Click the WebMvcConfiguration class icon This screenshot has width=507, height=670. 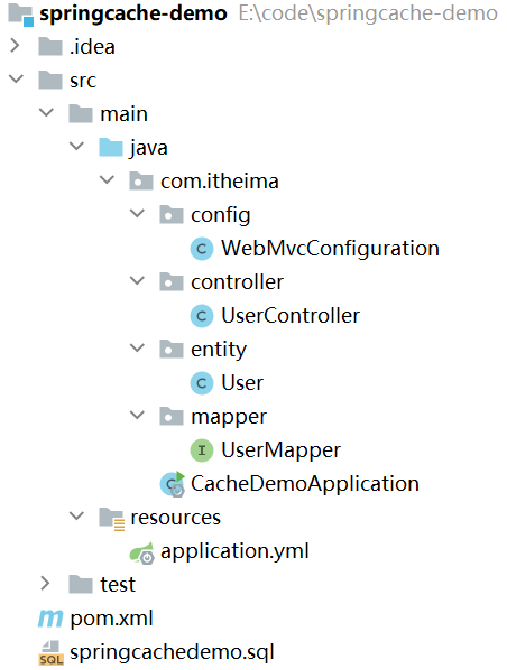pyautogui.click(x=202, y=248)
